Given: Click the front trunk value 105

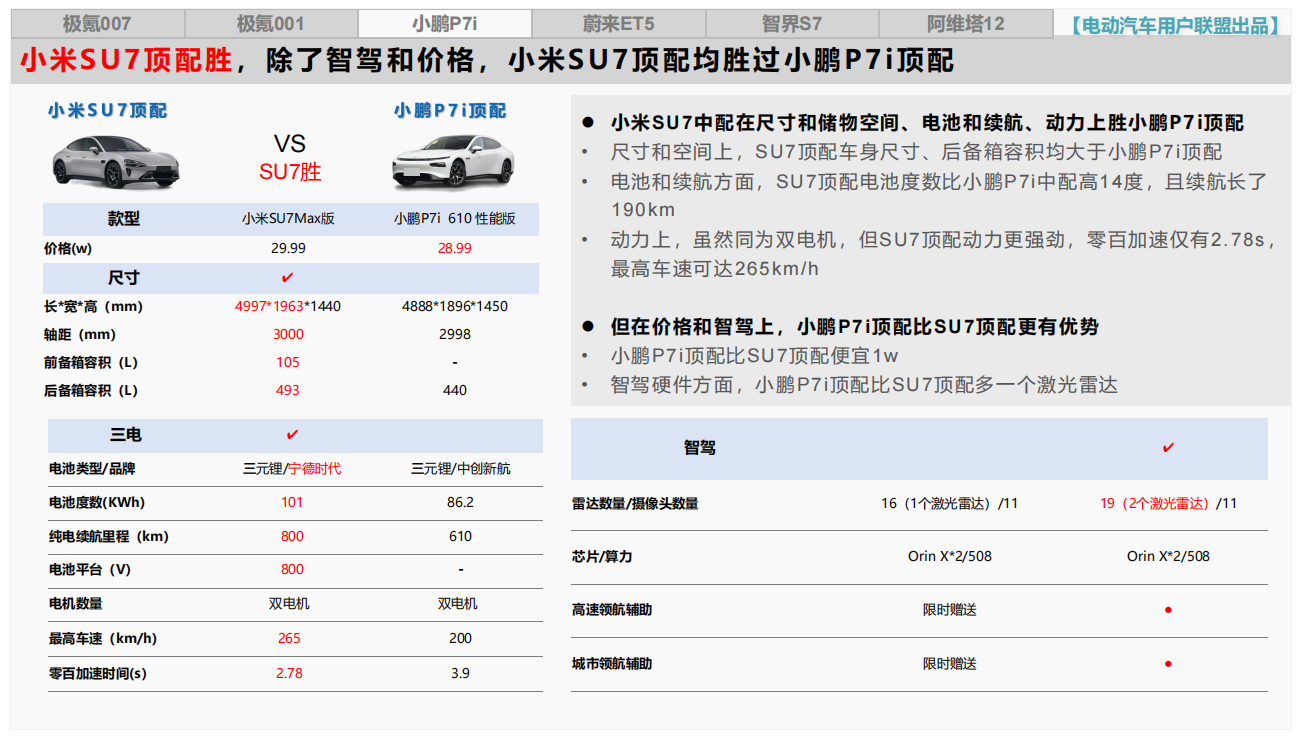Looking at the screenshot, I should (288, 362).
